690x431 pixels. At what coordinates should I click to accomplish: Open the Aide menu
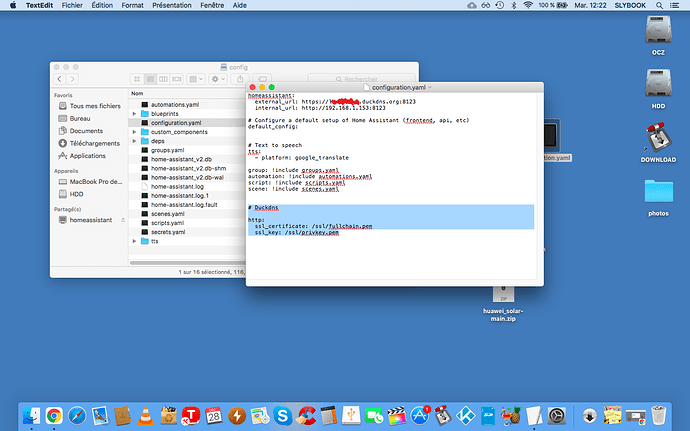tap(239, 5)
